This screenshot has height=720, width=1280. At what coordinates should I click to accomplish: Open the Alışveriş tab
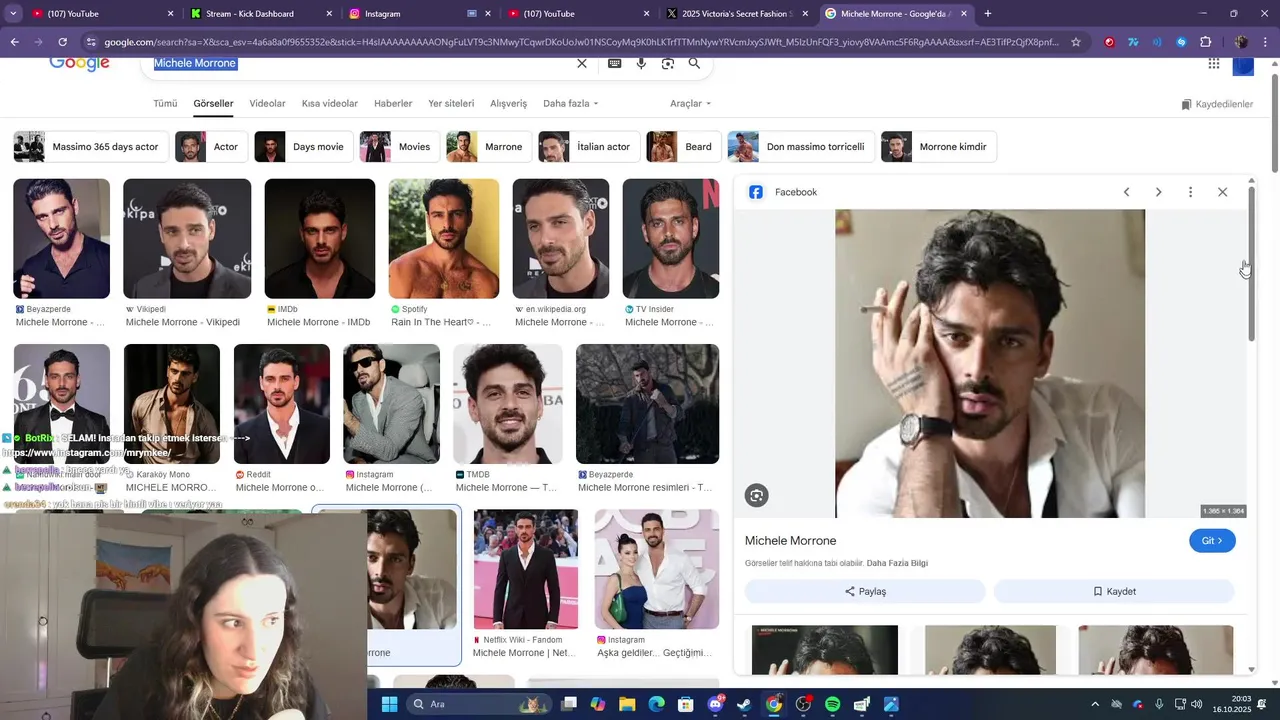(508, 104)
